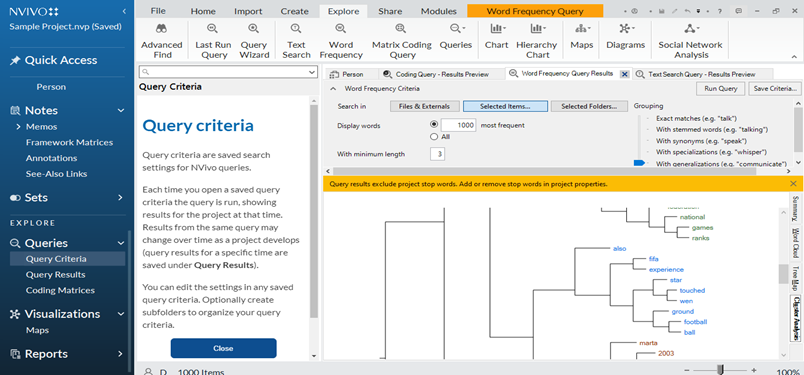Image resolution: width=804 pixels, height=375 pixels.
Task: Click the blue Close button
Action: 224,348
